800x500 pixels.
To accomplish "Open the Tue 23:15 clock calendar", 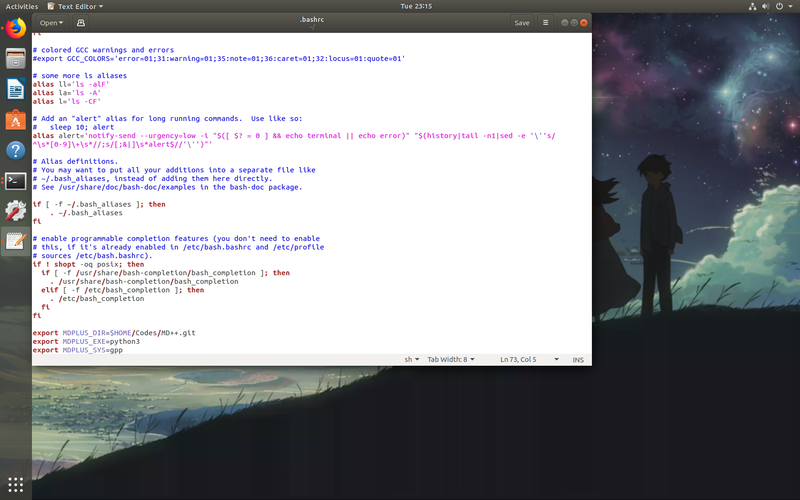I will (416, 6).
